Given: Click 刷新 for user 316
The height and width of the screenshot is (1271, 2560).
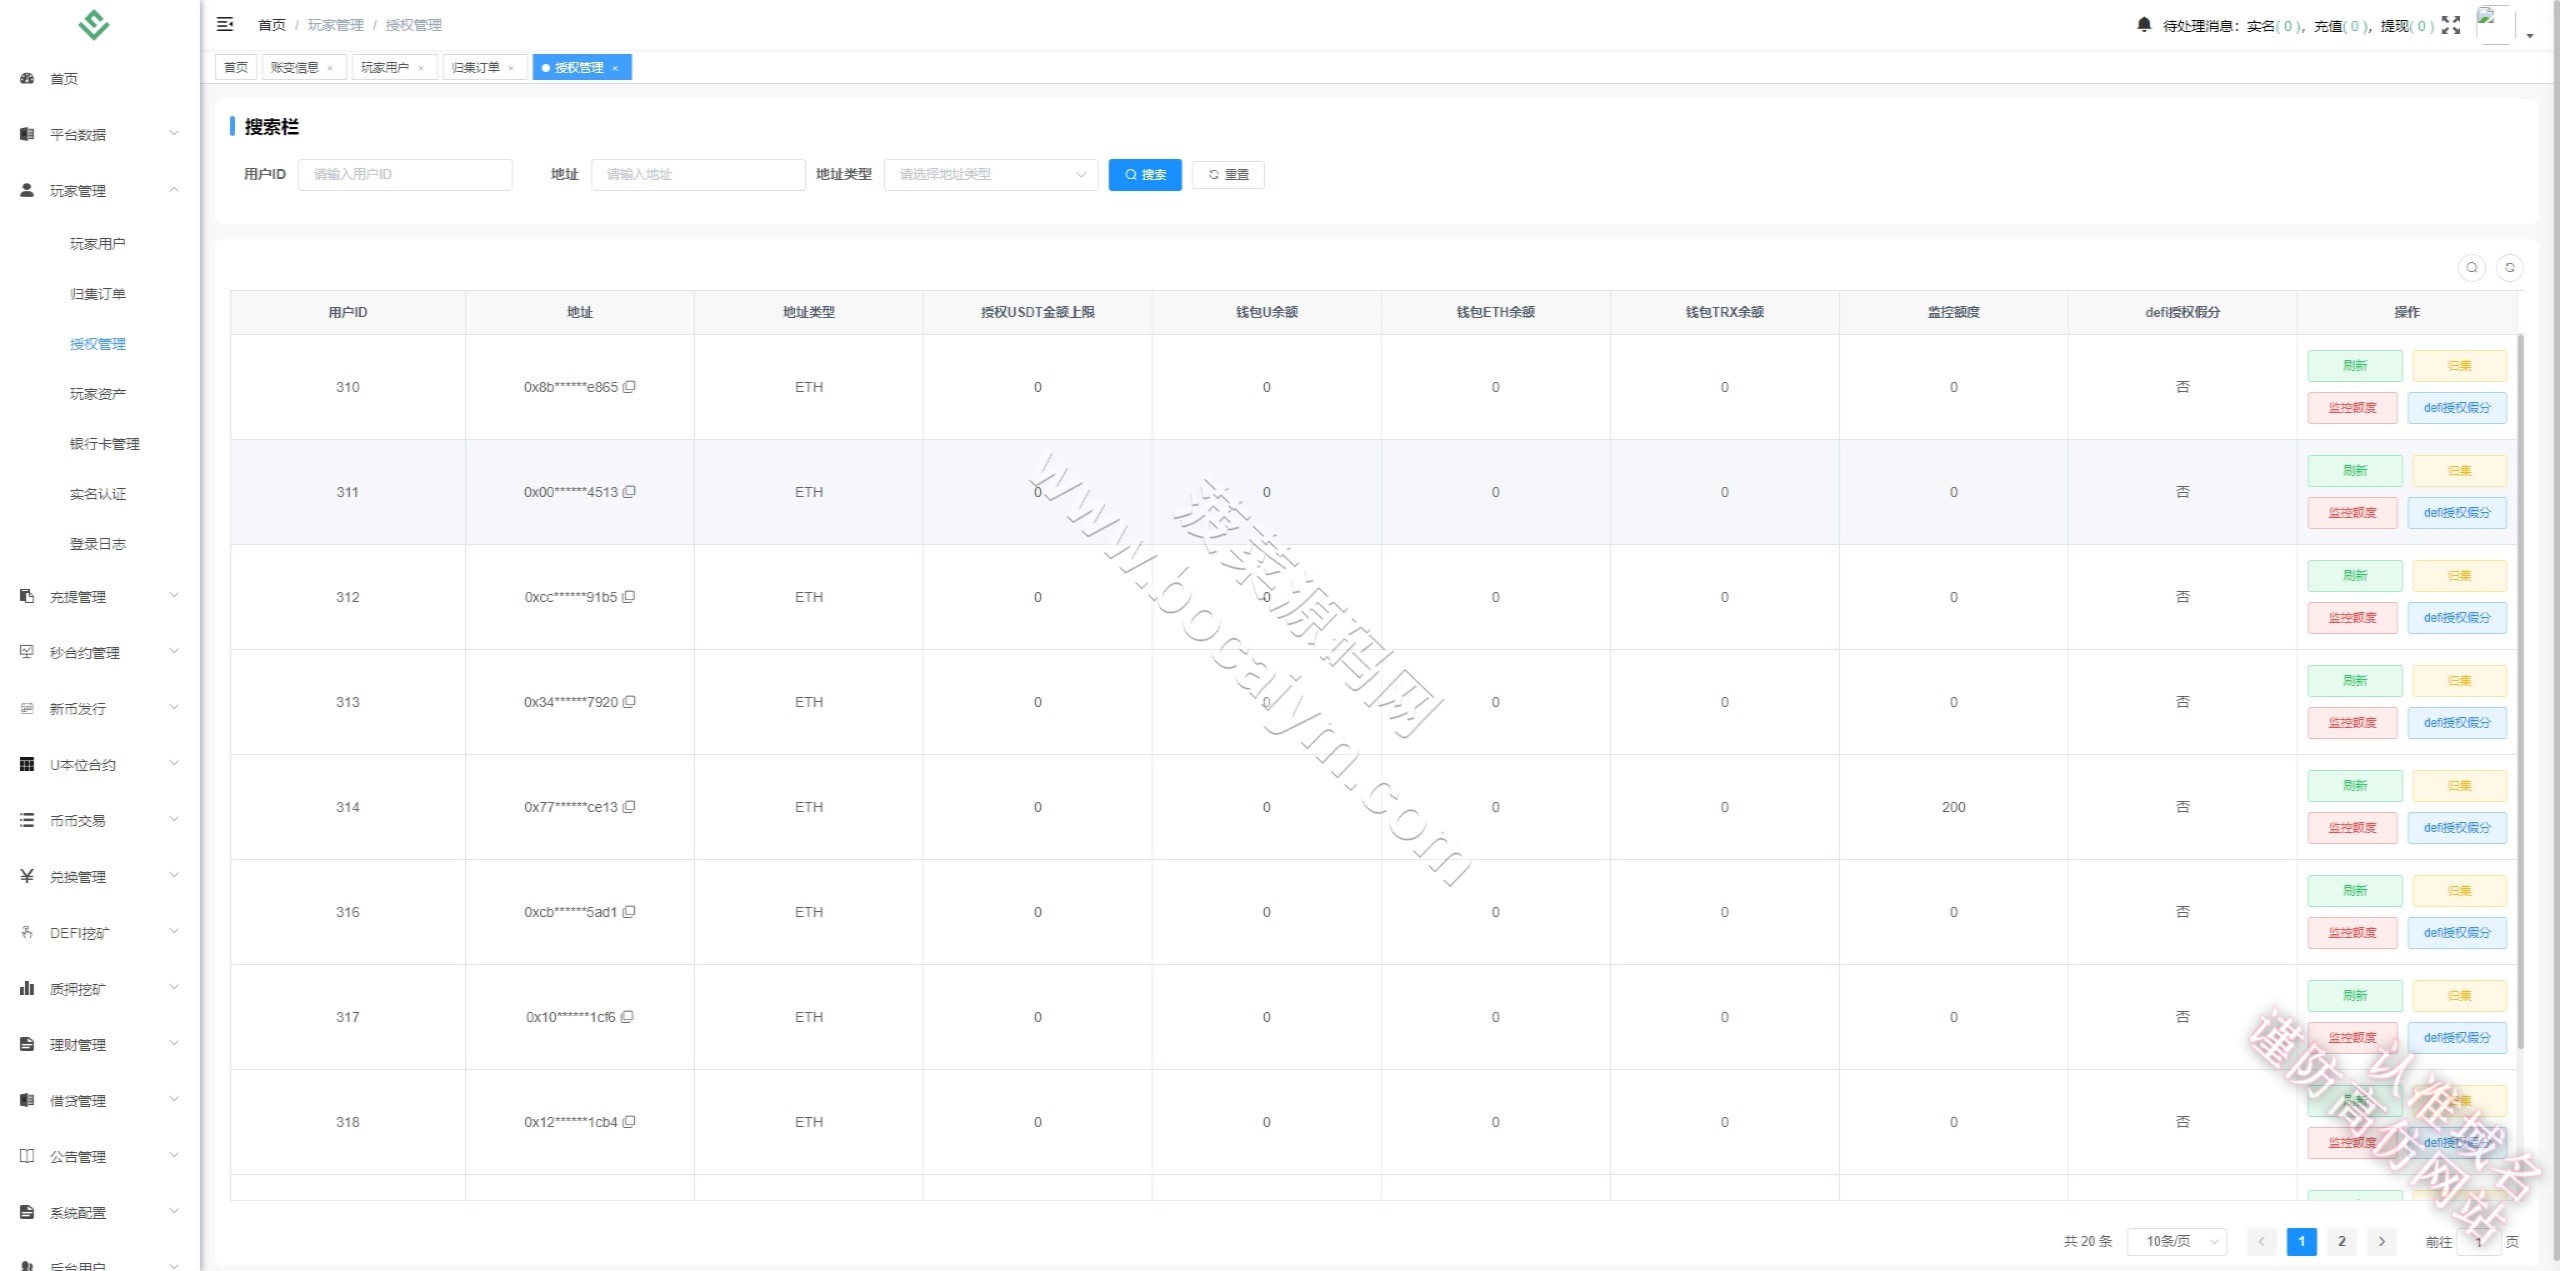Looking at the screenshot, I should pyautogui.click(x=2355, y=891).
